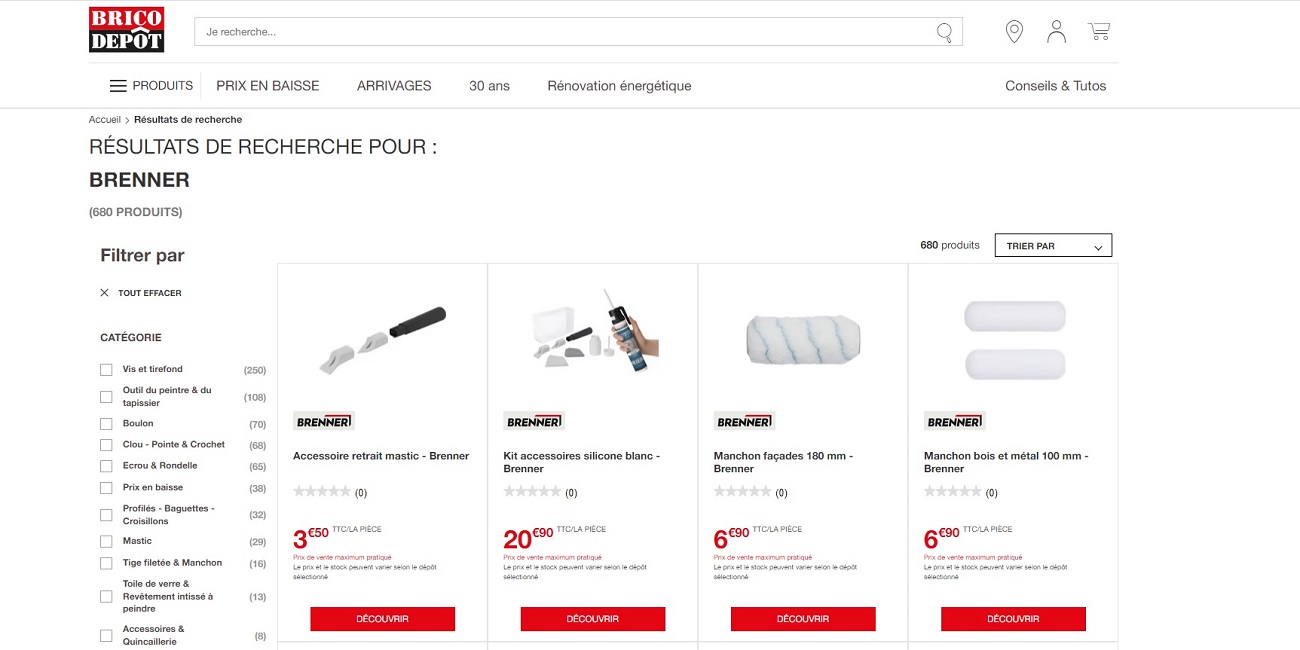
Task: Click star rating of Accessoire retrait mastic
Action: [x=322, y=492]
